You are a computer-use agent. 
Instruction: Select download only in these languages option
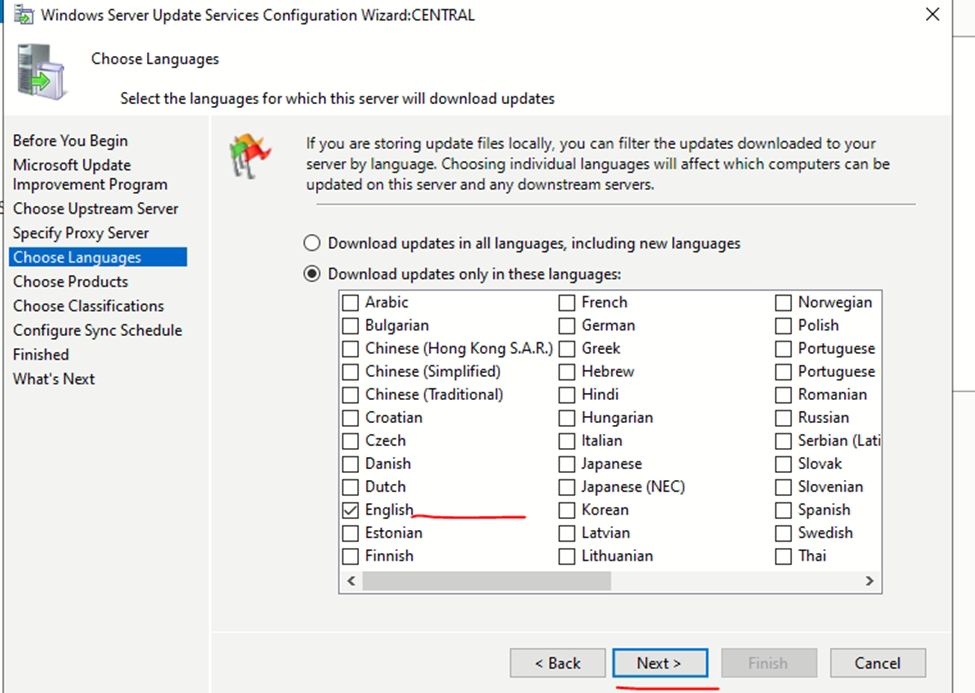click(x=313, y=274)
